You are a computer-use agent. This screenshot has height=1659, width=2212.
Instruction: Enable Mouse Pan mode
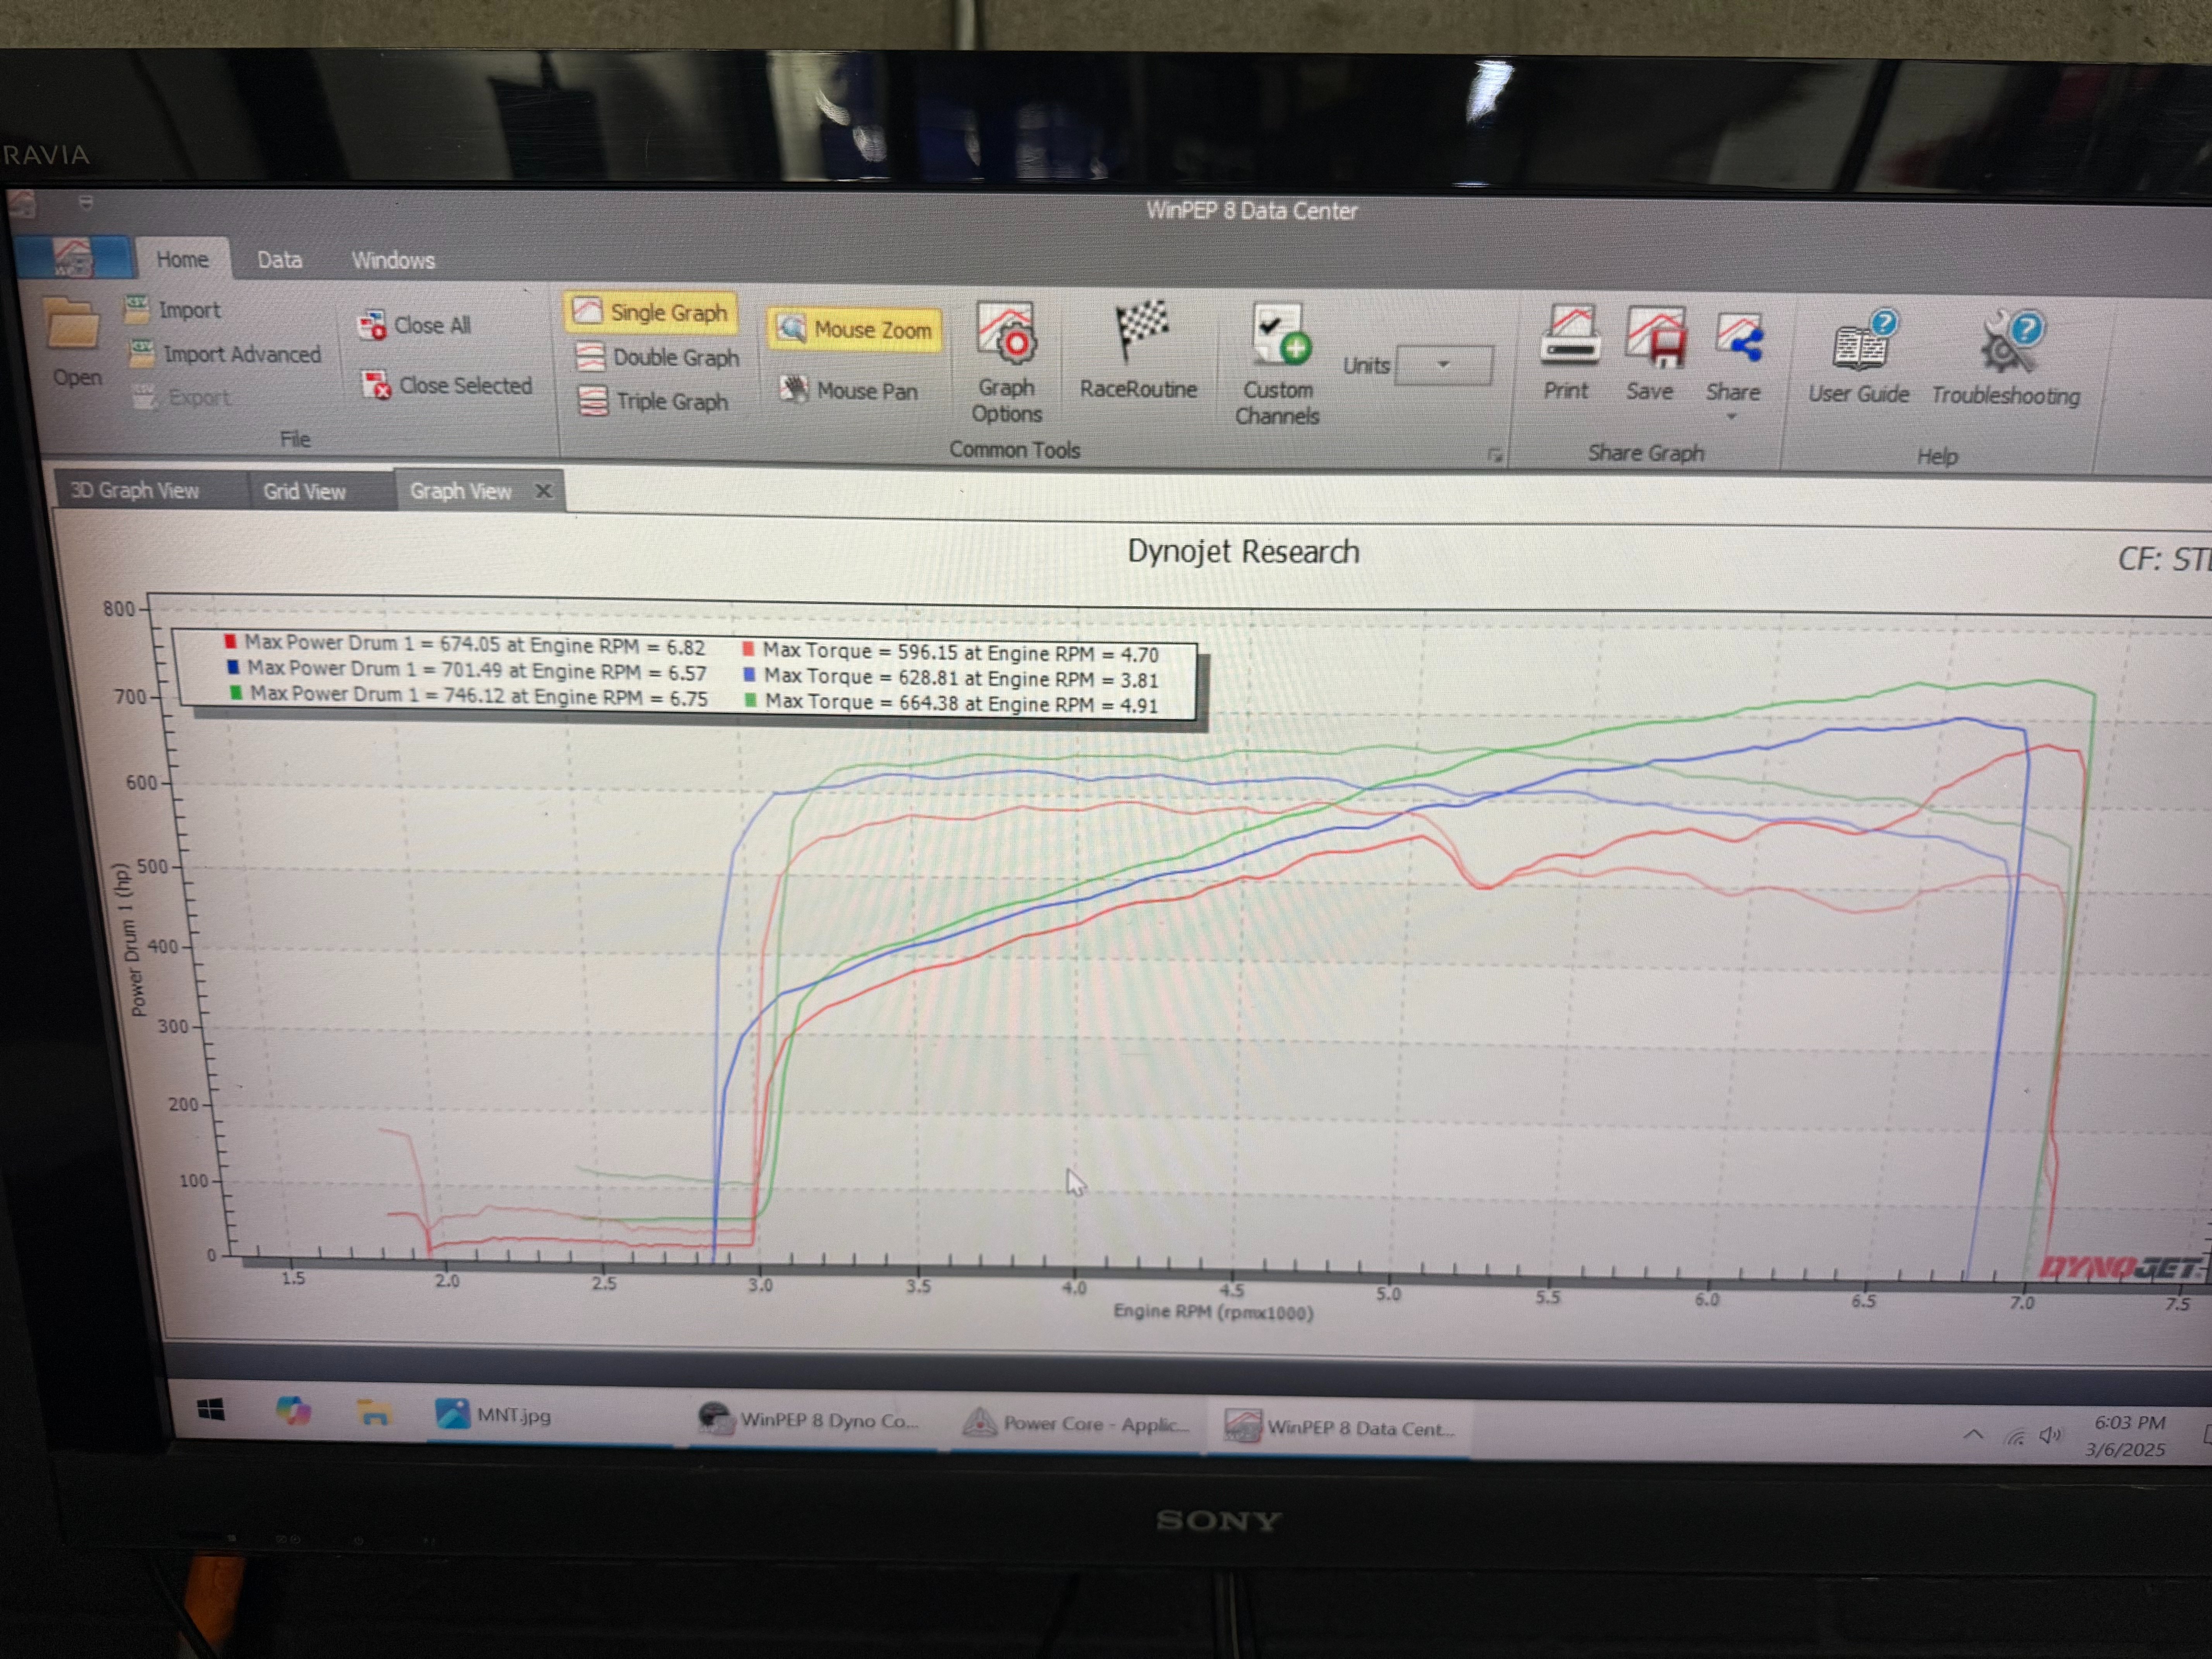tap(849, 390)
